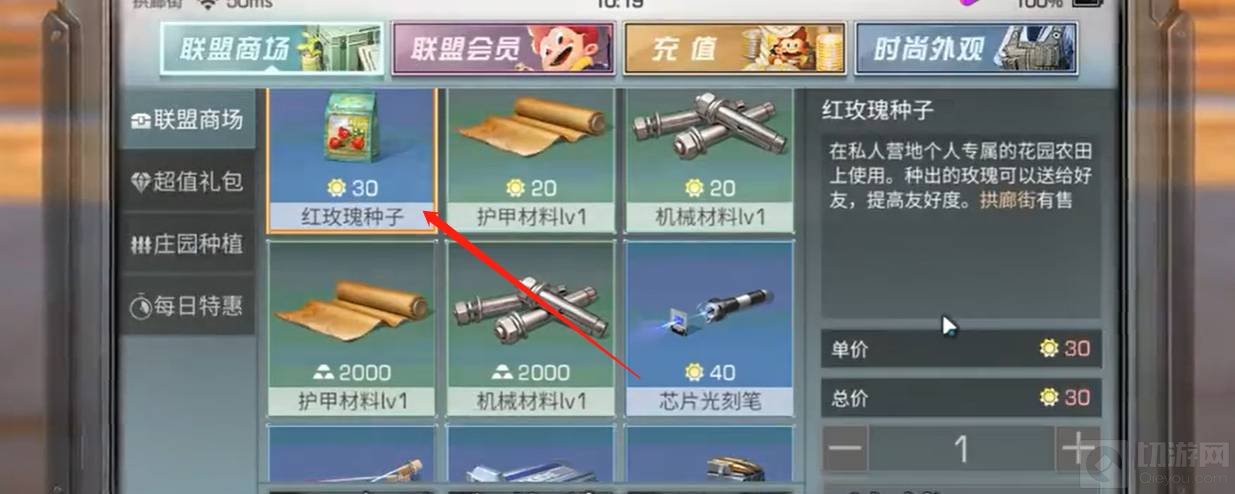The width and height of the screenshot is (1235, 494).
Task: Open the 联盟会员 membership banner
Action: tap(502, 49)
